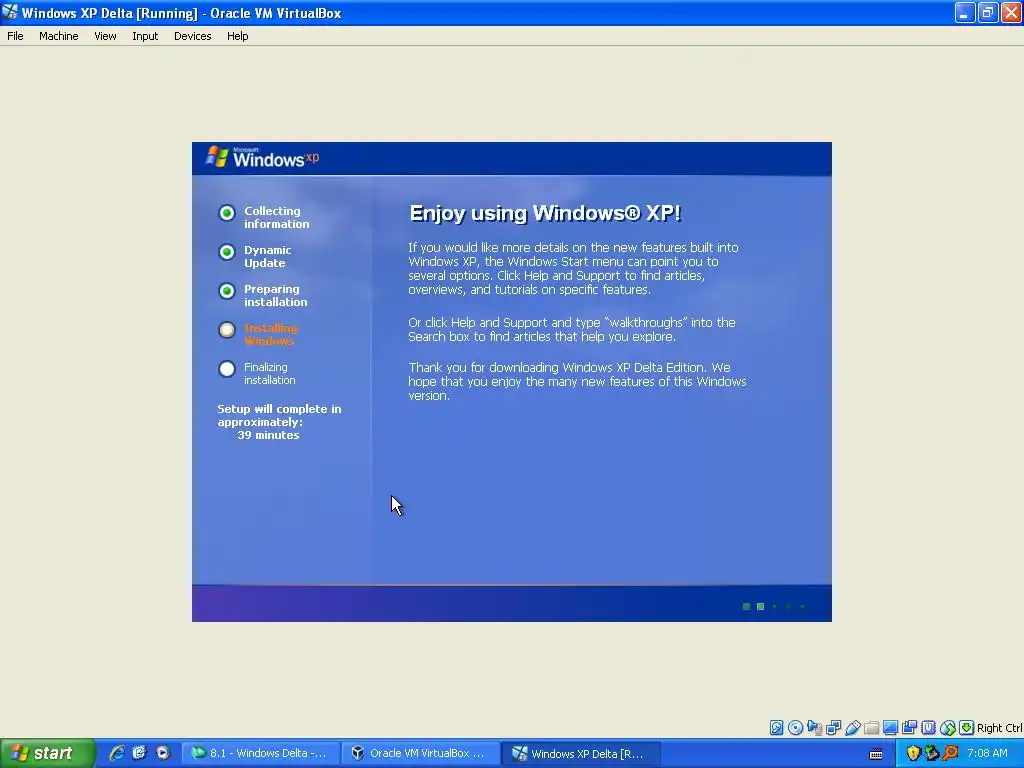Minimize the VirtualBox VM window
1024x768 pixels.
[x=965, y=12]
